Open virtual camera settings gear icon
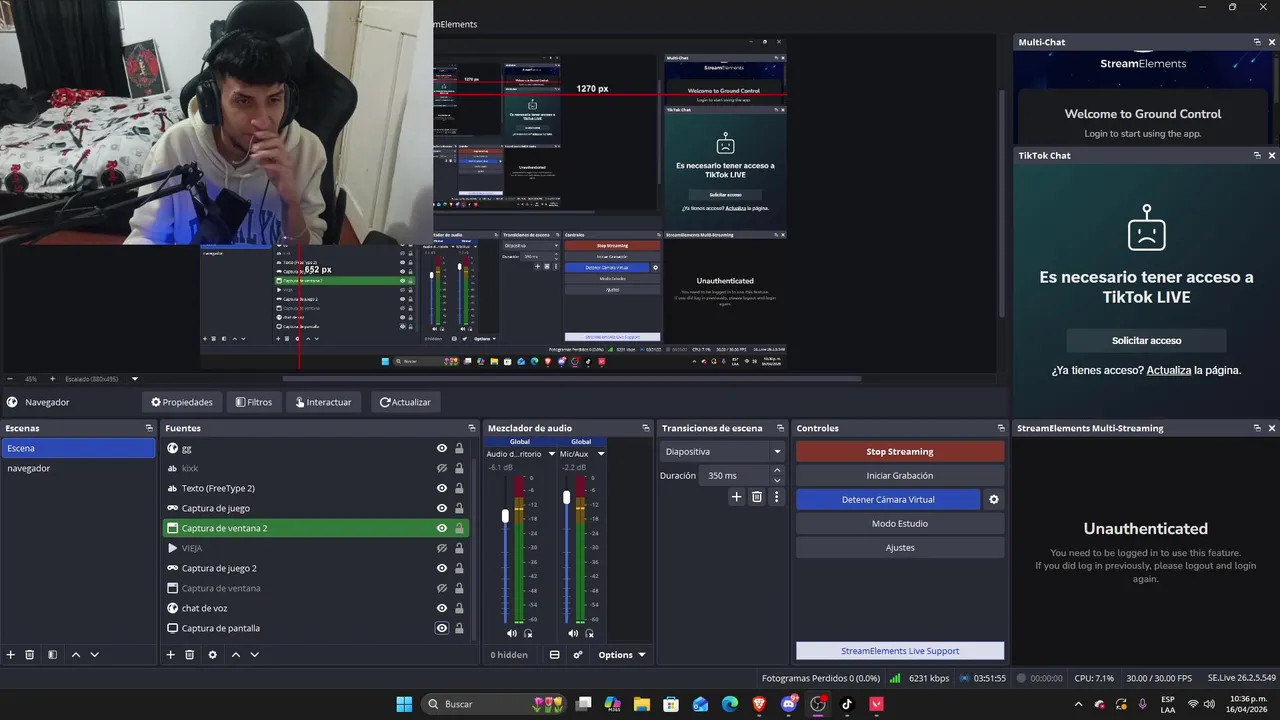 coord(994,499)
